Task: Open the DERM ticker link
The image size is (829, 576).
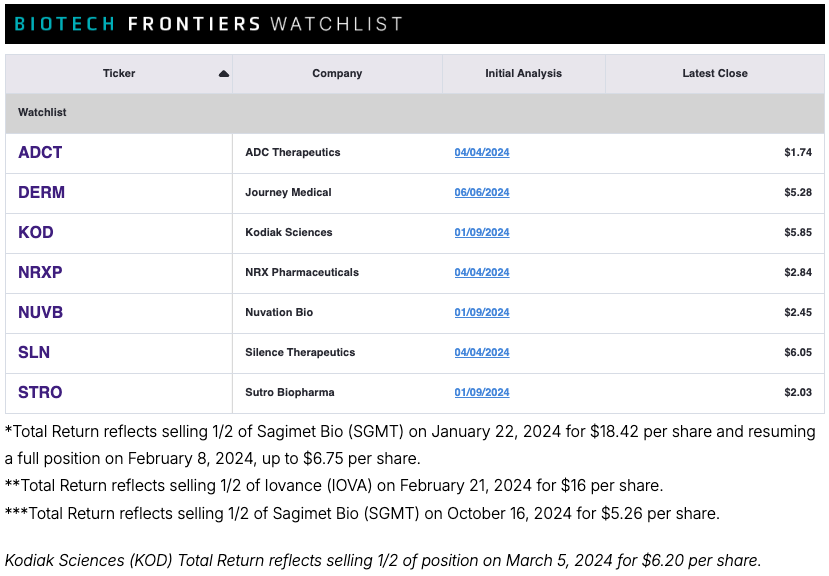Action: [41, 193]
